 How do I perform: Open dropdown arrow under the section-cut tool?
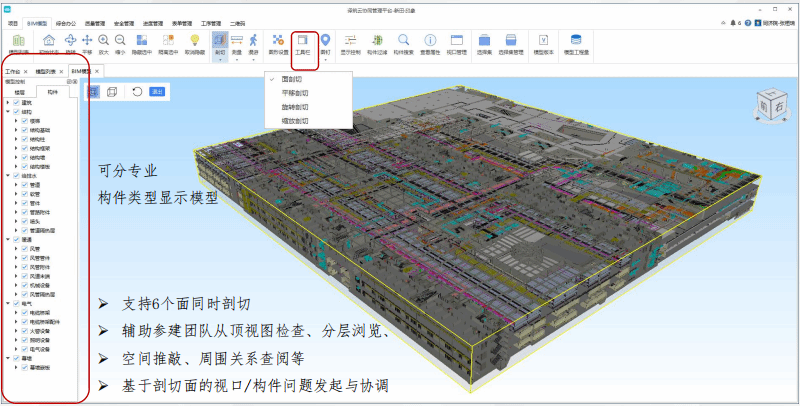click(220, 60)
